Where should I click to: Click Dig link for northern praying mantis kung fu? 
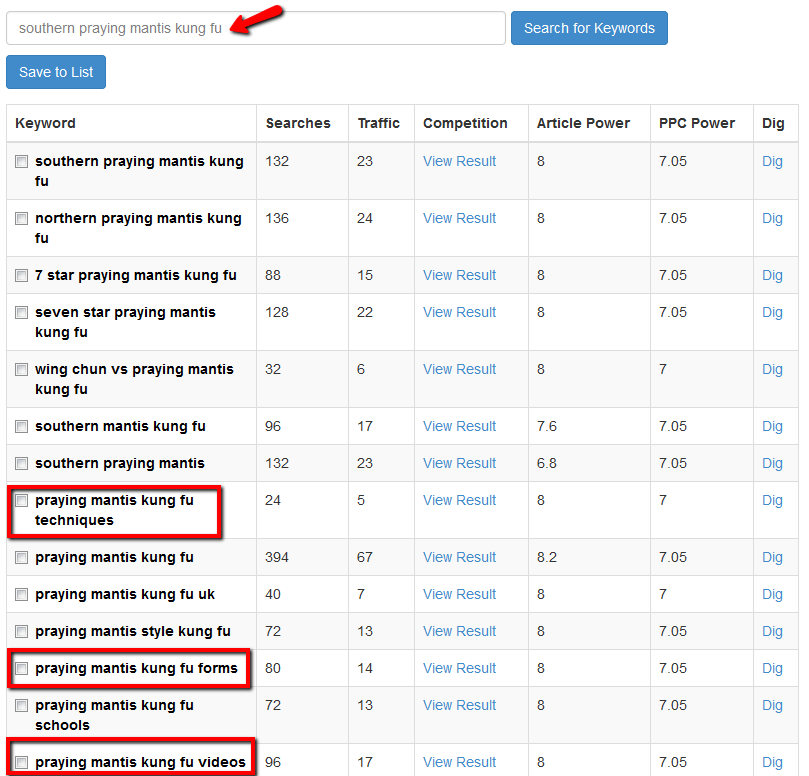(772, 218)
